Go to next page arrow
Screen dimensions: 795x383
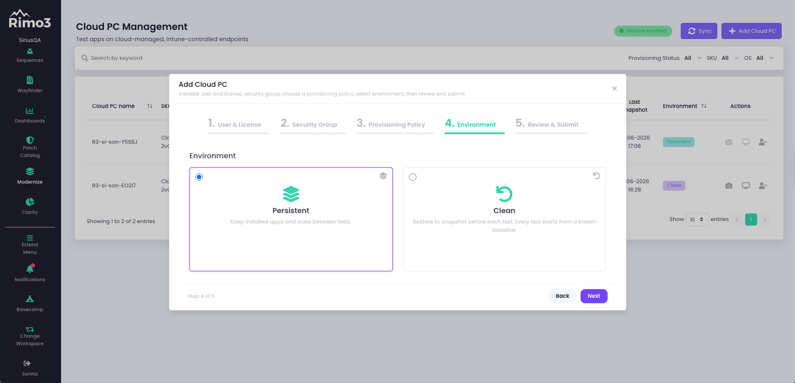tap(765, 220)
